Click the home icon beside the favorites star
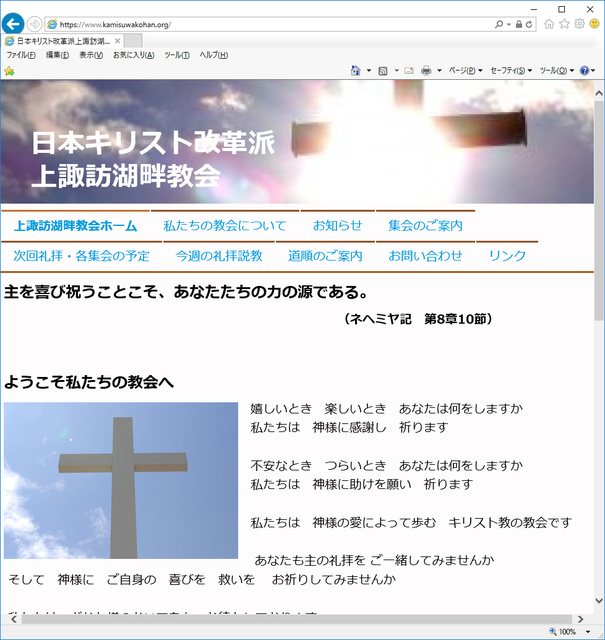This screenshot has height=640, width=605. pos(549,24)
